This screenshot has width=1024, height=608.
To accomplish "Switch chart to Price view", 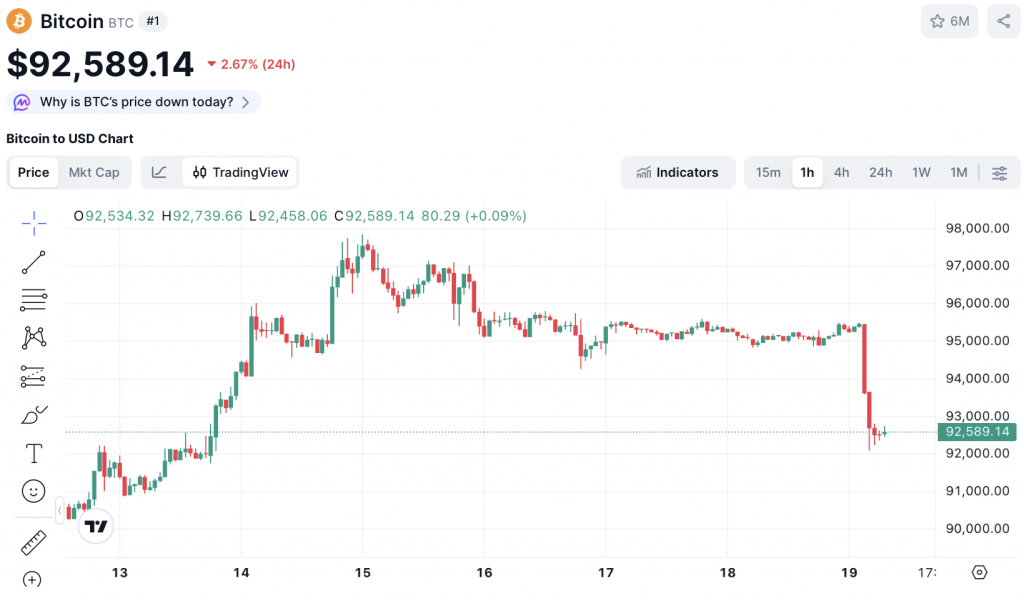I will [33, 172].
